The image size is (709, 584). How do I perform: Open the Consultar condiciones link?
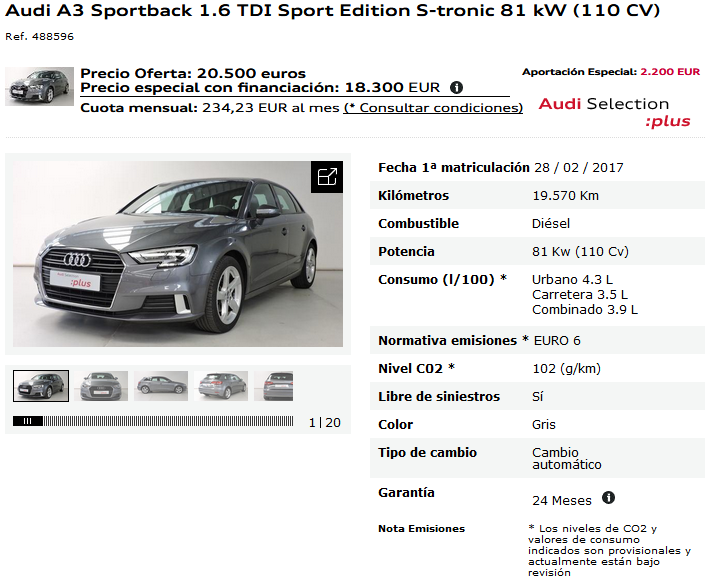(433, 108)
